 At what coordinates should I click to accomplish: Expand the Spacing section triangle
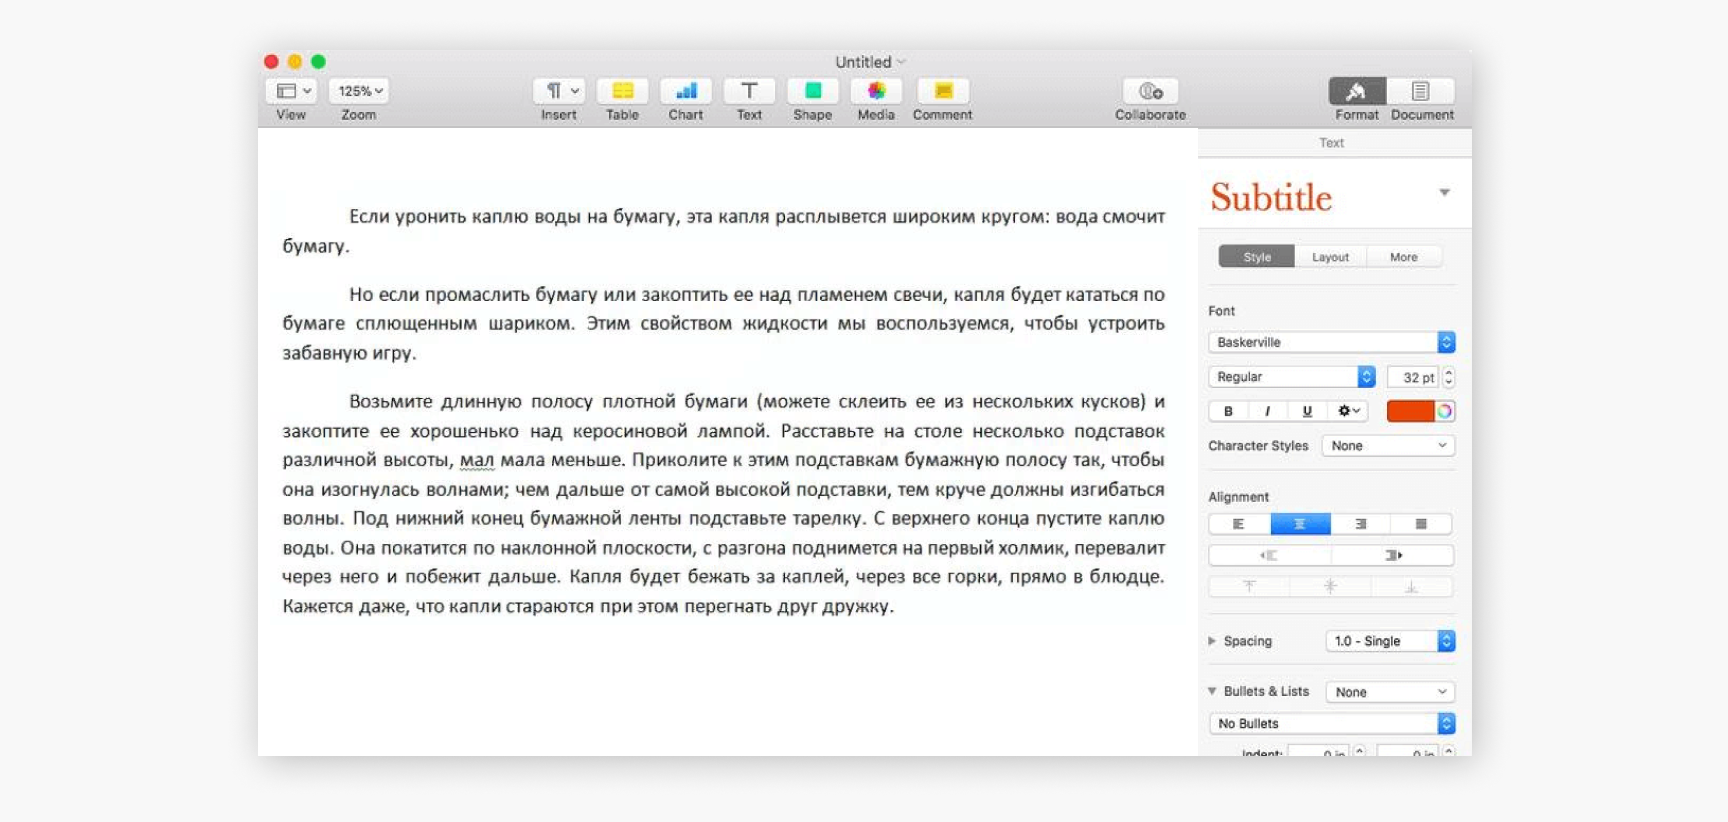1212,641
